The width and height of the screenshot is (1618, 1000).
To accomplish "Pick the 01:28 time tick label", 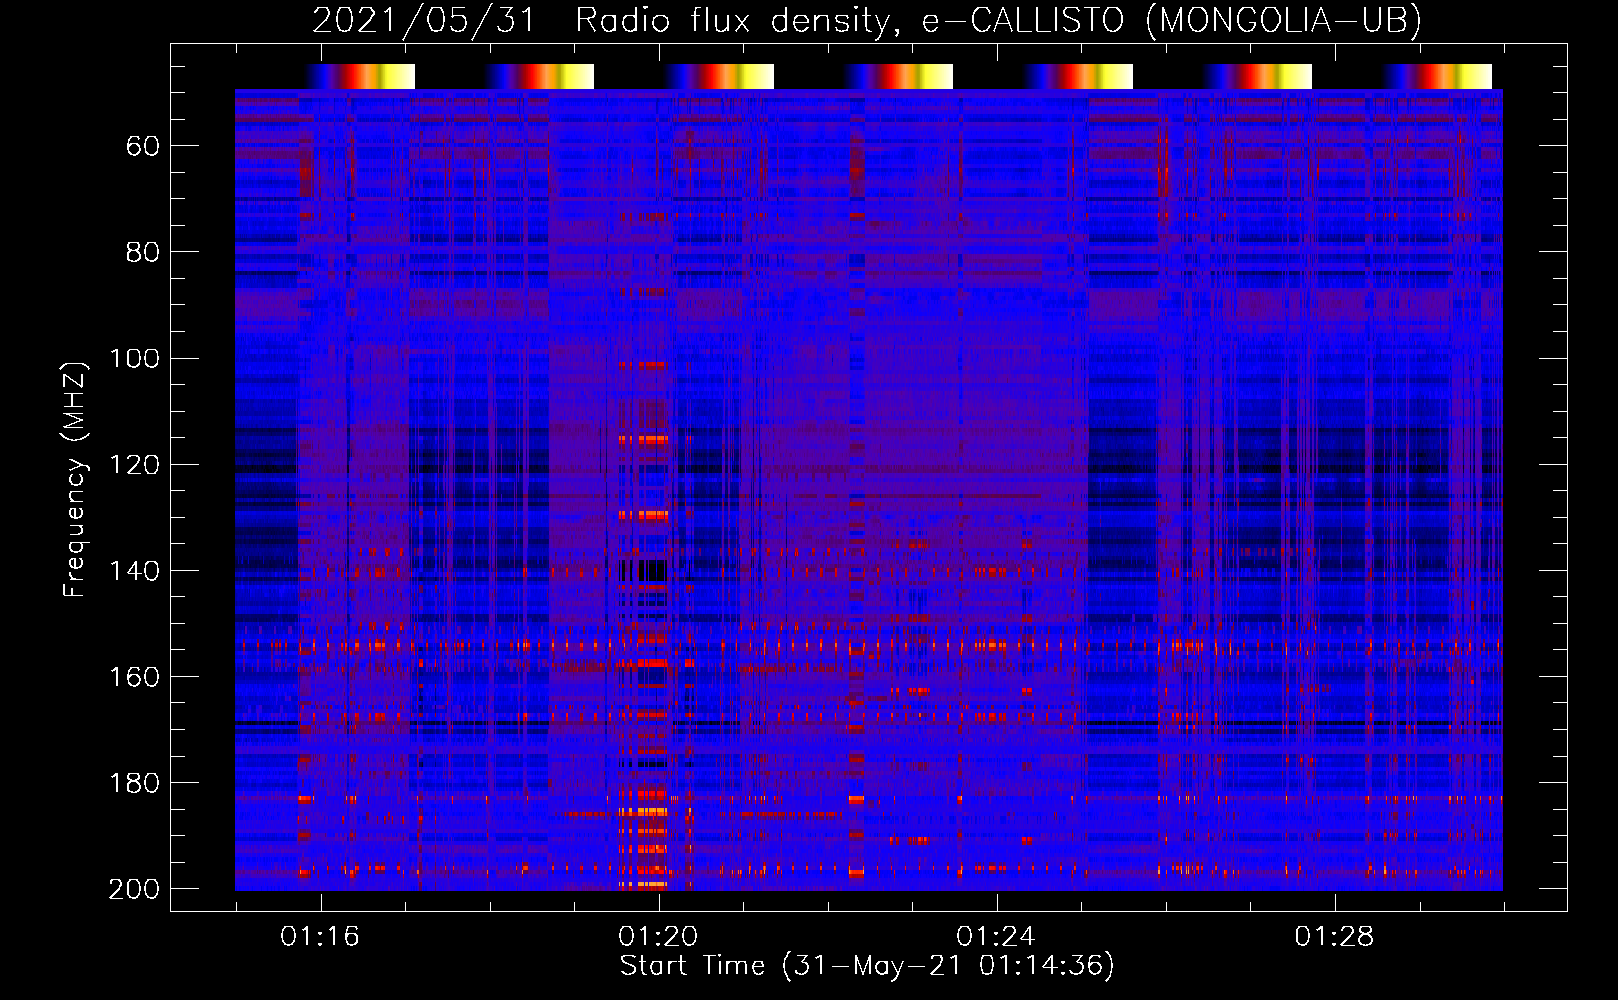I will (x=1334, y=936).
